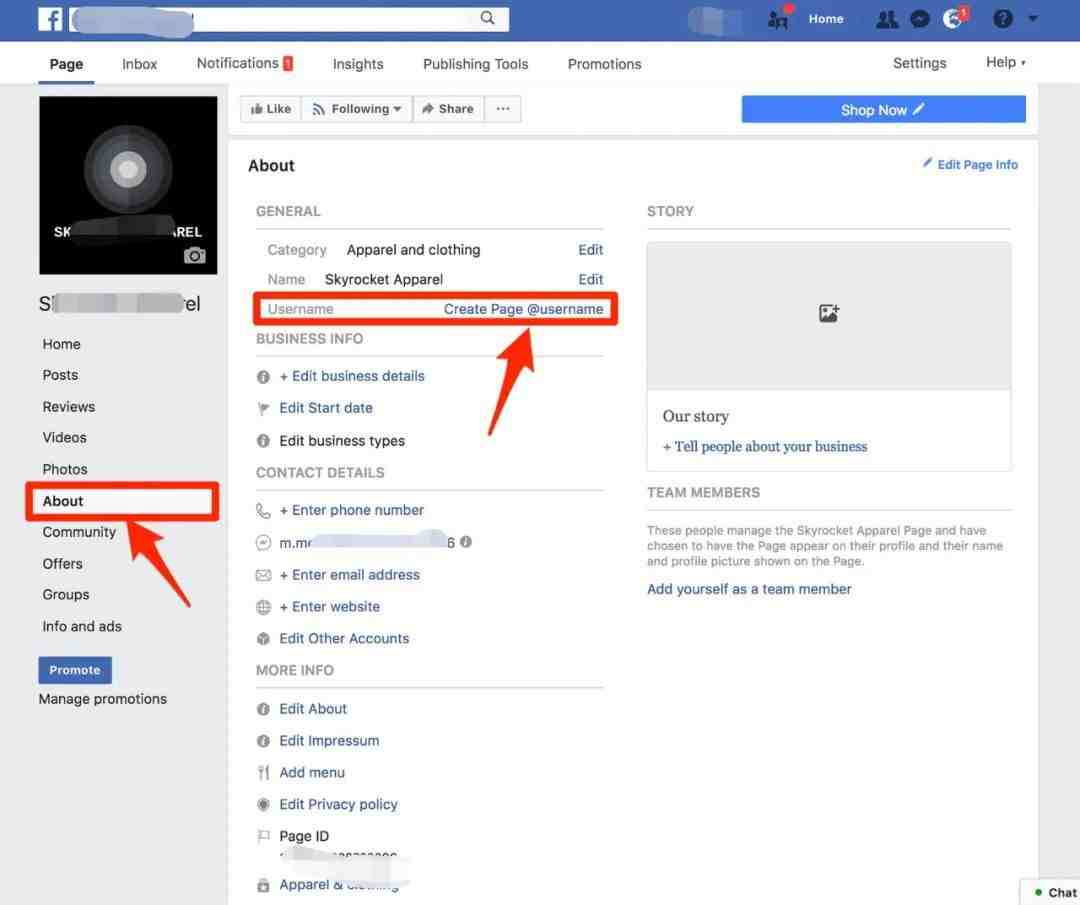Viewport: 1080px width, 905px height.
Task: Click the Share button
Action: click(x=448, y=109)
